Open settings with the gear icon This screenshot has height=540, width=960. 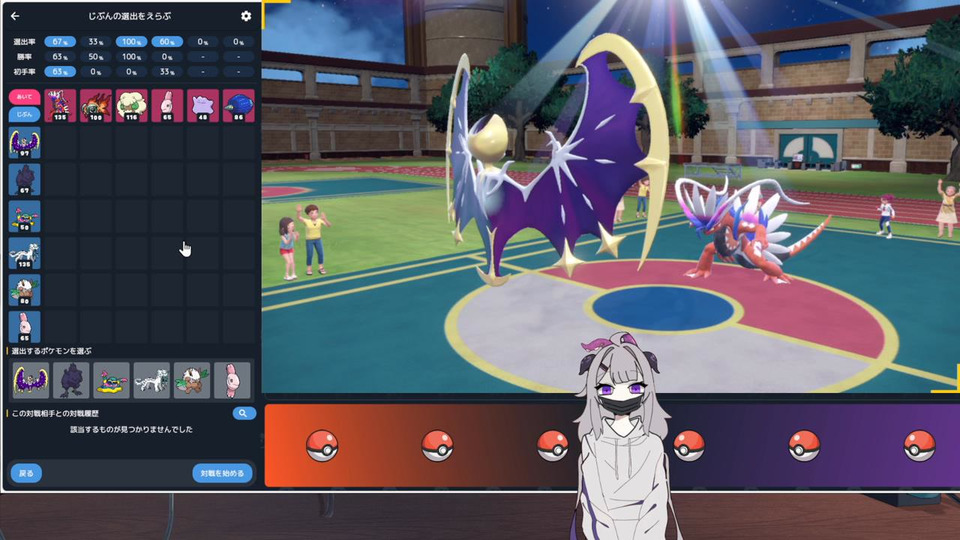click(246, 17)
